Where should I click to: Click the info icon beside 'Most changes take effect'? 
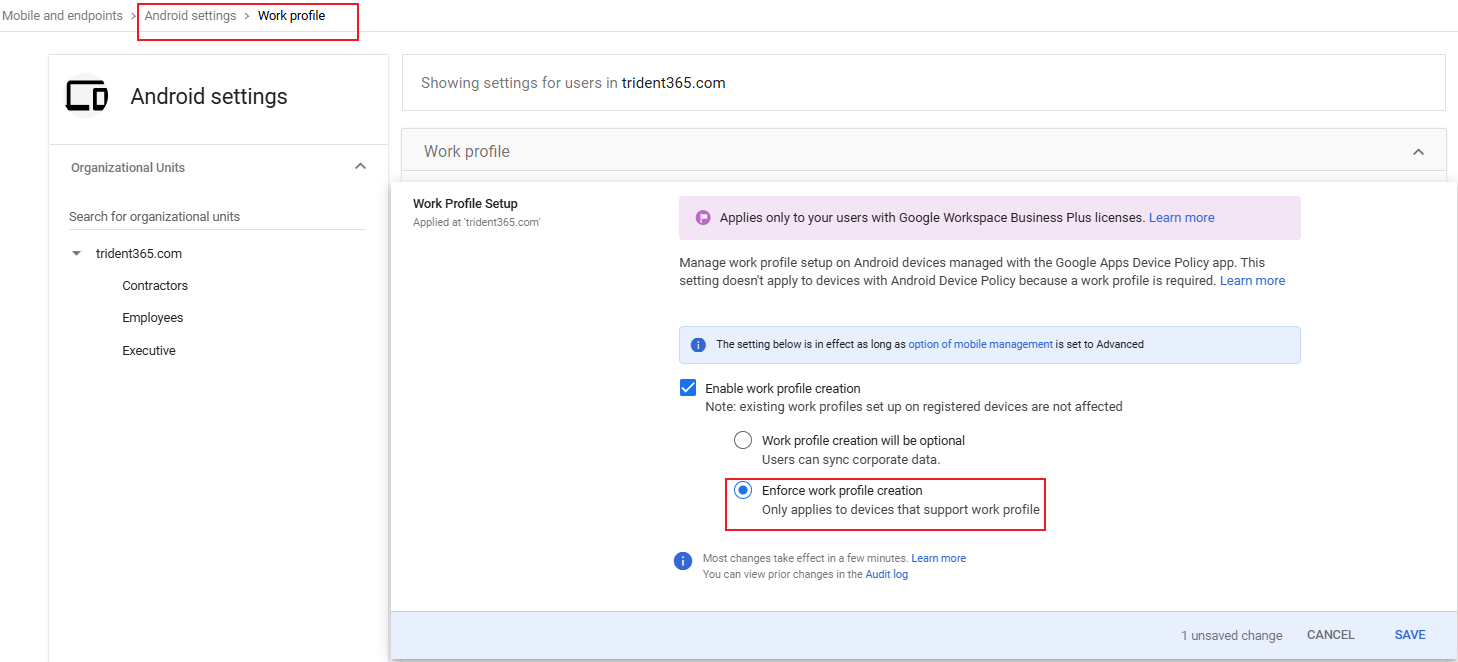point(683,561)
